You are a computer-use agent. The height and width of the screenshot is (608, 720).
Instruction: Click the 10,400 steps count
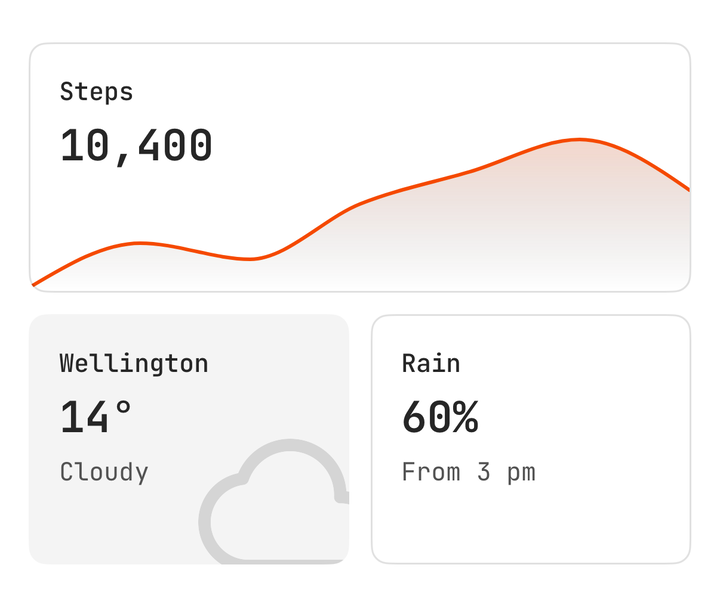click(136, 146)
